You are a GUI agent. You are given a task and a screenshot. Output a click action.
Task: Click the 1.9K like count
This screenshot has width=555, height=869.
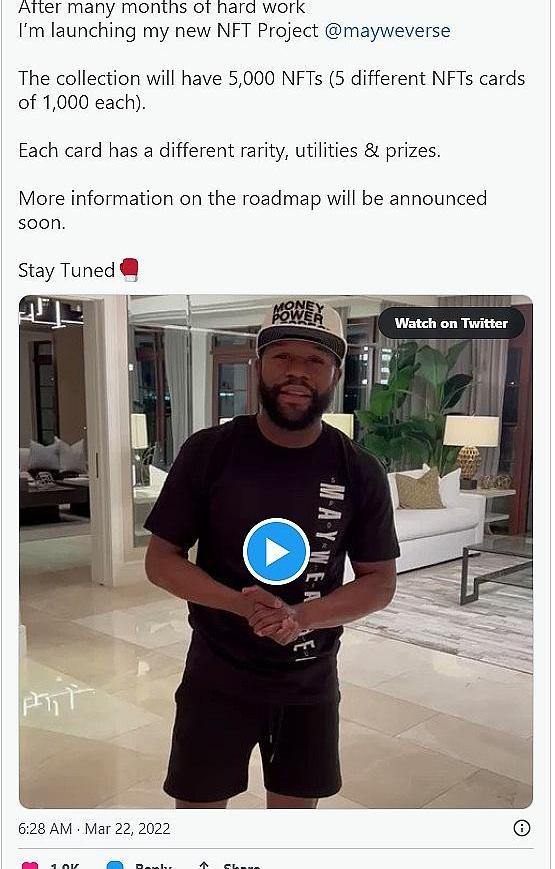pyautogui.click(x=65, y=866)
